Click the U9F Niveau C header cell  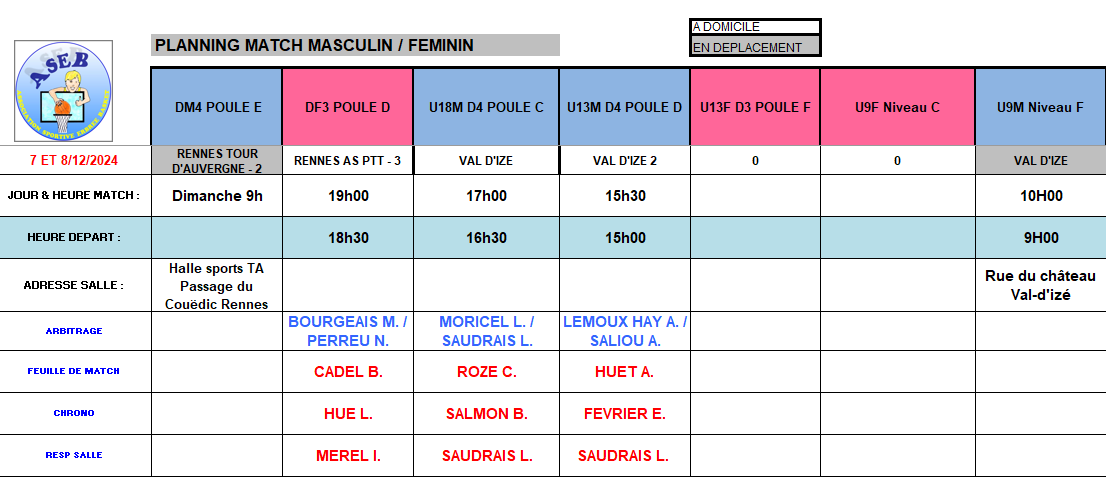(897, 107)
